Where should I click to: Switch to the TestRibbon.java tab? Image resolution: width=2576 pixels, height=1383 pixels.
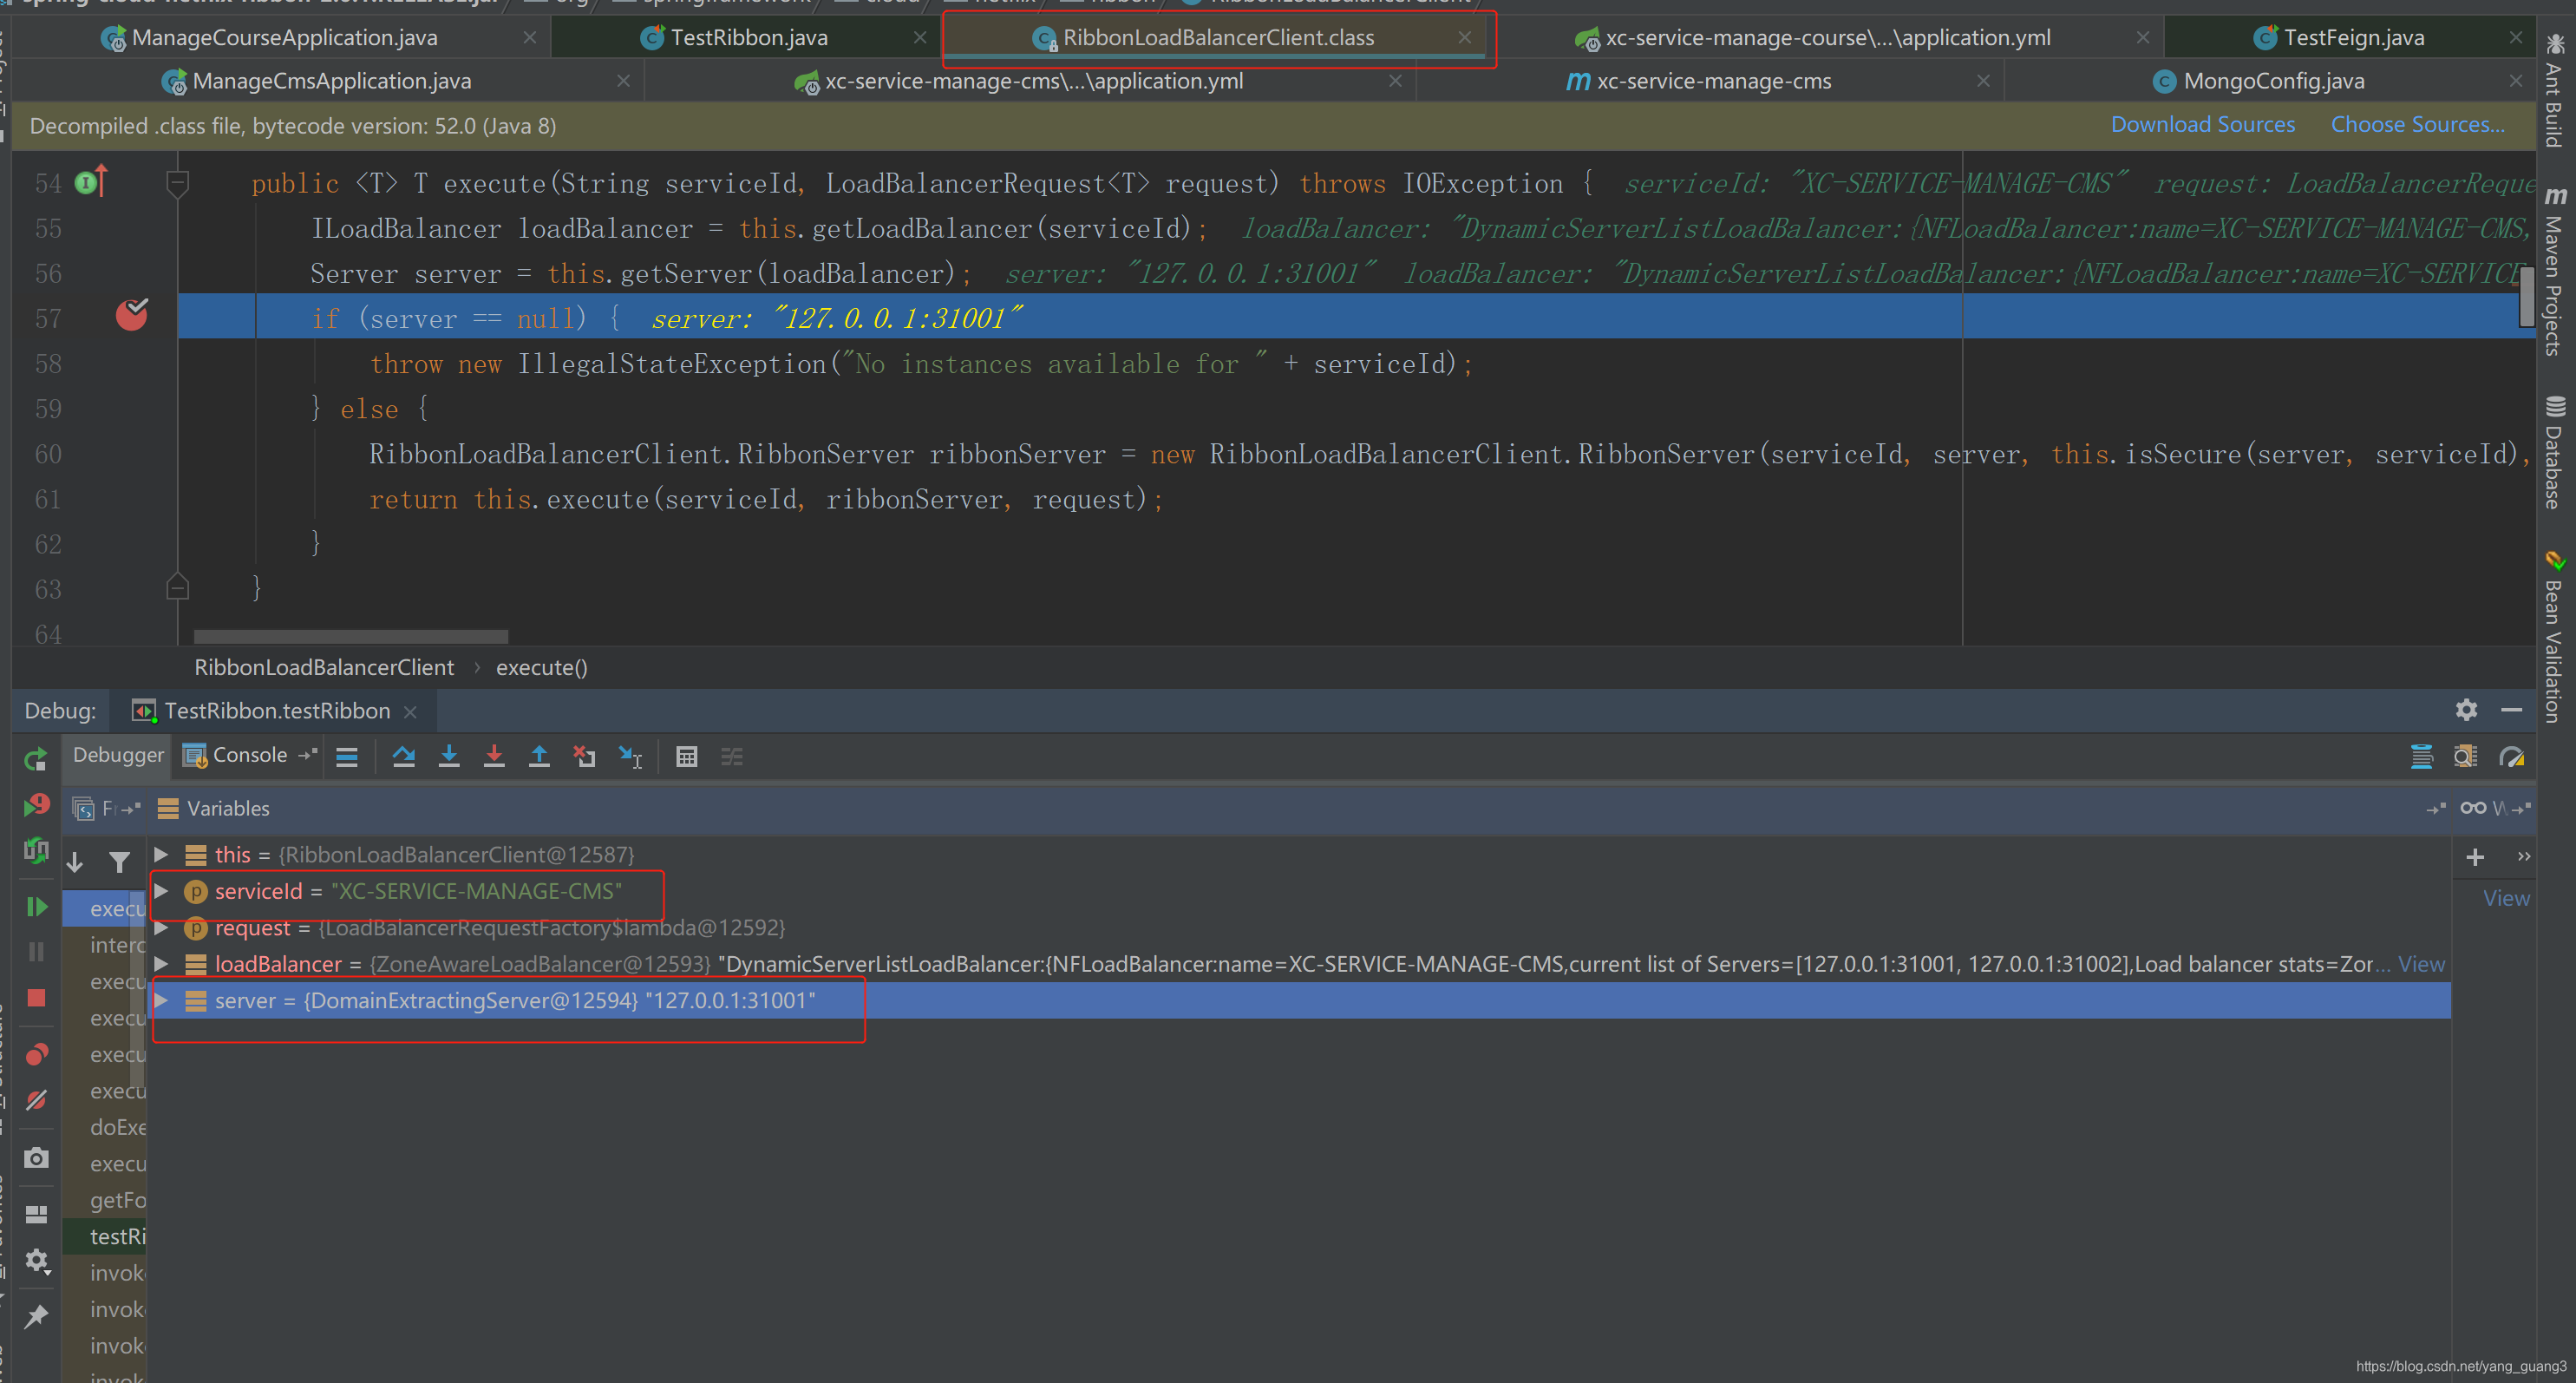[x=748, y=38]
